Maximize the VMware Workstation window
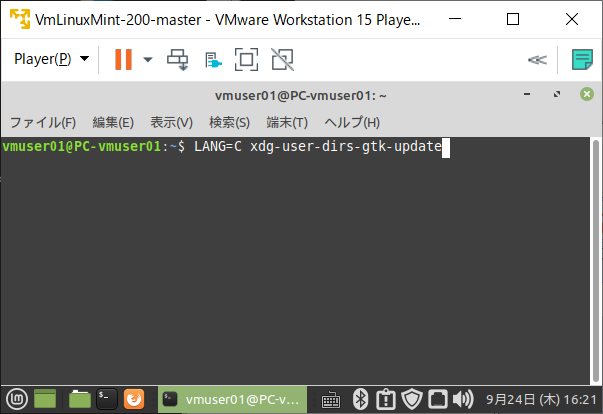The width and height of the screenshot is (603, 414). click(x=513, y=19)
